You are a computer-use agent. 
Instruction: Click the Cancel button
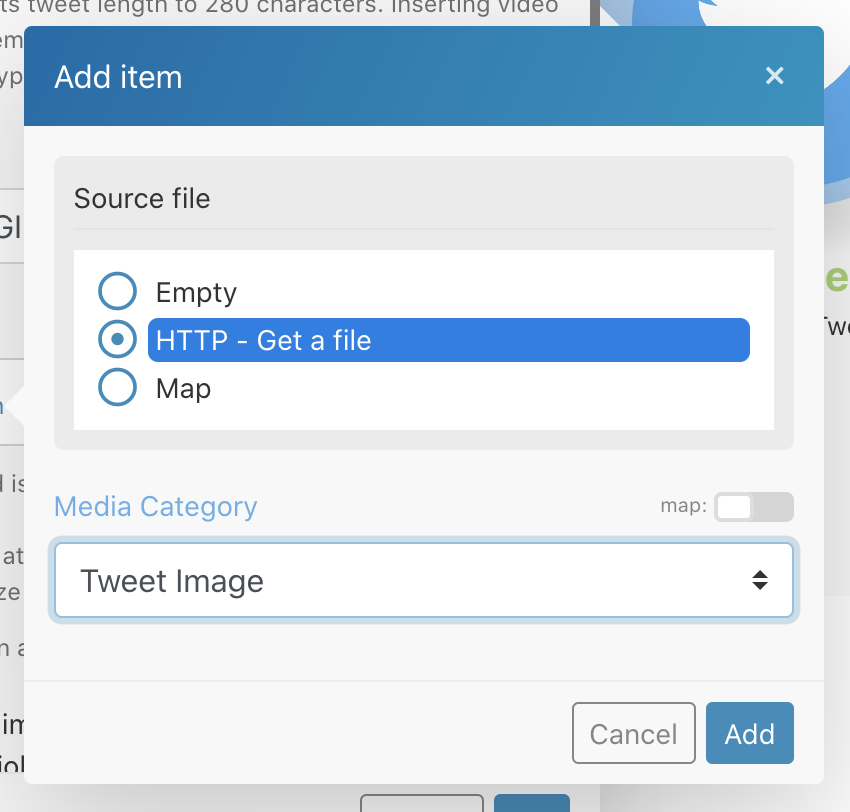point(633,733)
